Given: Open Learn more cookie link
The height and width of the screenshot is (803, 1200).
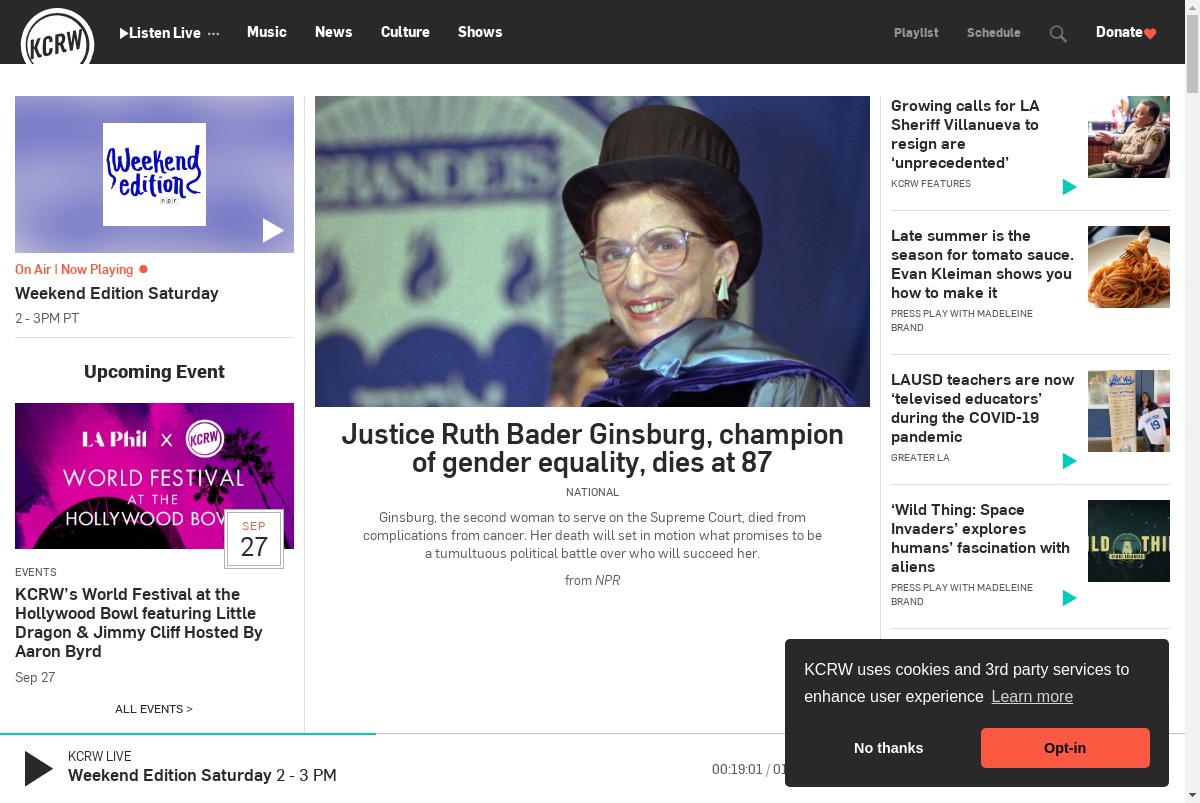Looking at the screenshot, I should pos(1032,697).
